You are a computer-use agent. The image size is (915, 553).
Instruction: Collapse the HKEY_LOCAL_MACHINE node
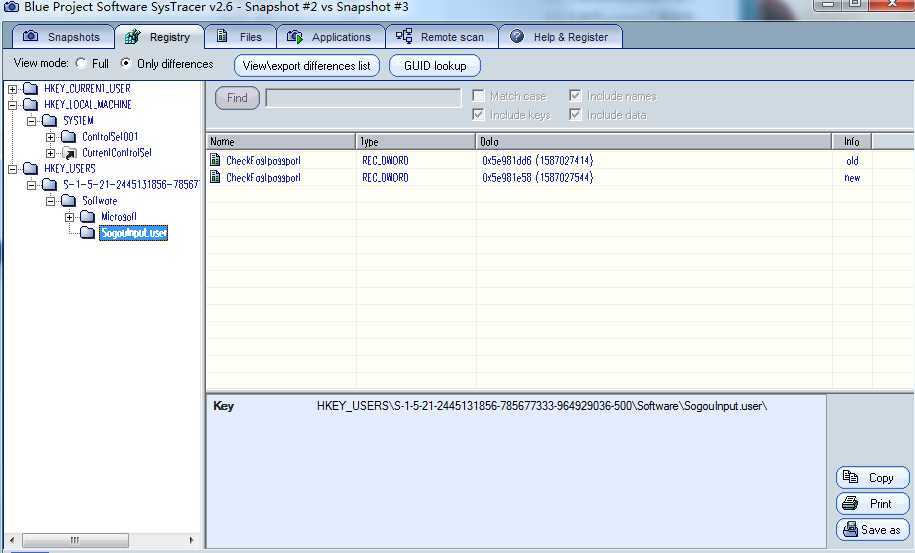coord(13,106)
